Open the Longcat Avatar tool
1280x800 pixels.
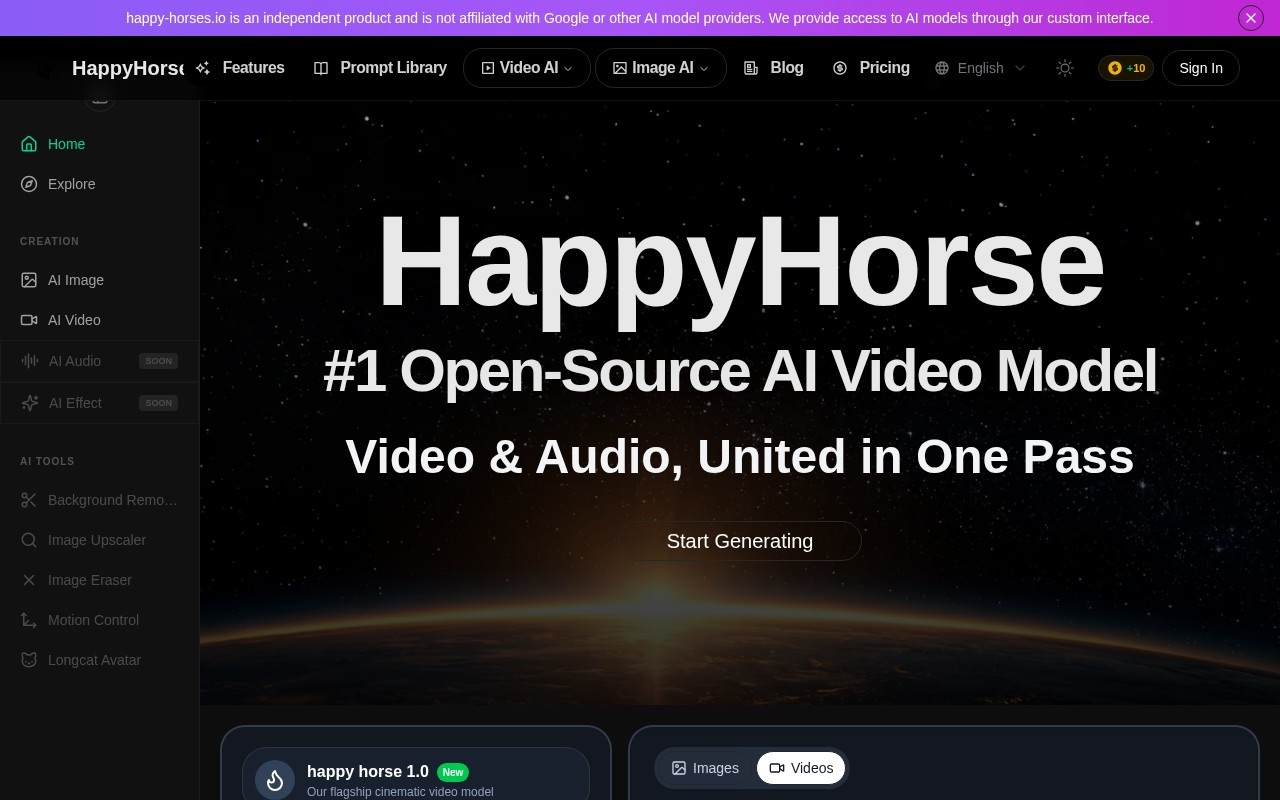tap(99, 660)
